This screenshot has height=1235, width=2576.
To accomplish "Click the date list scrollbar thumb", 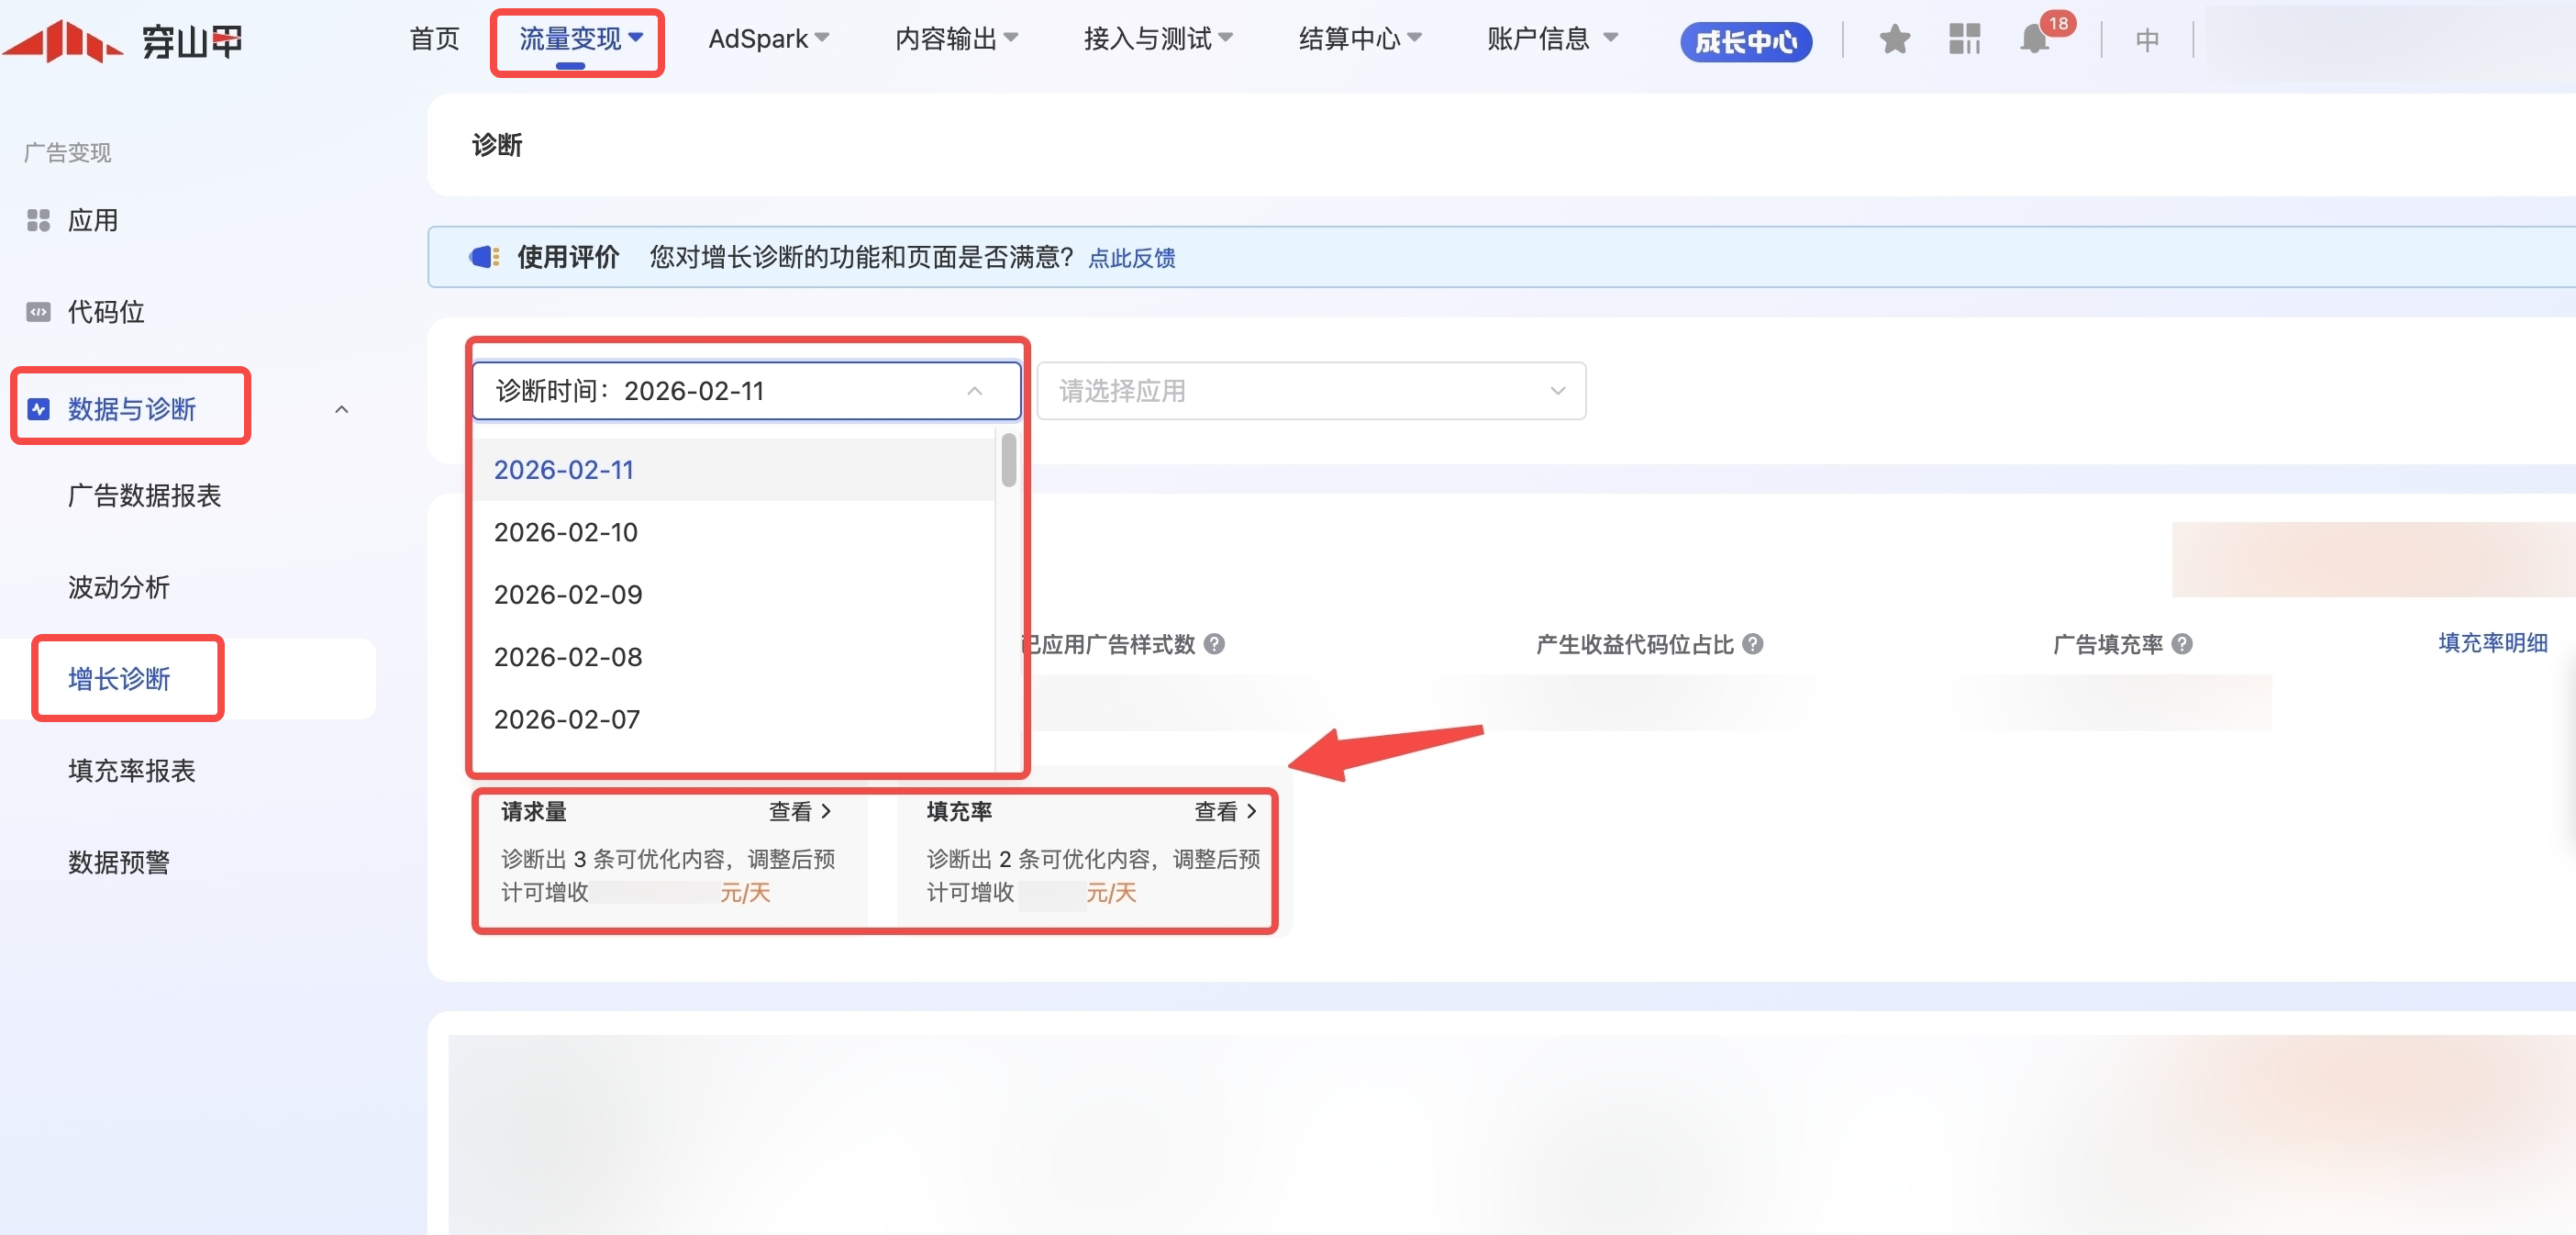I will pyautogui.click(x=1008, y=460).
